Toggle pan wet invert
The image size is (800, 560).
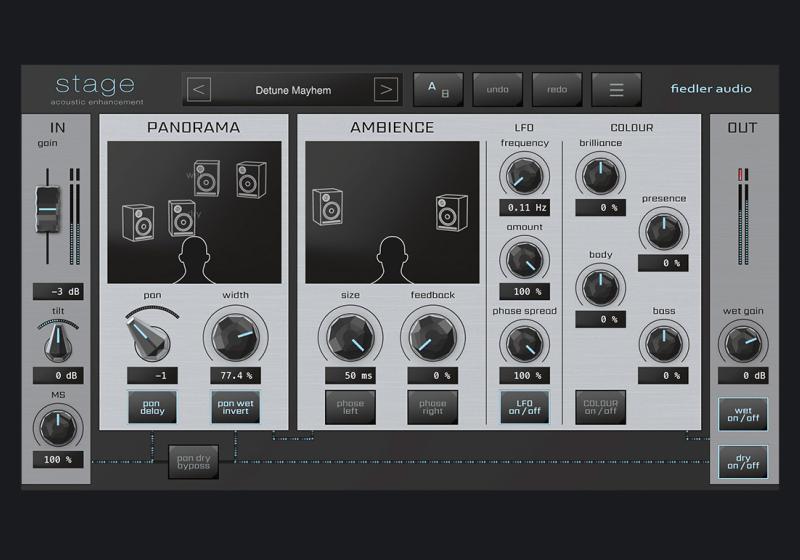click(235, 407)
